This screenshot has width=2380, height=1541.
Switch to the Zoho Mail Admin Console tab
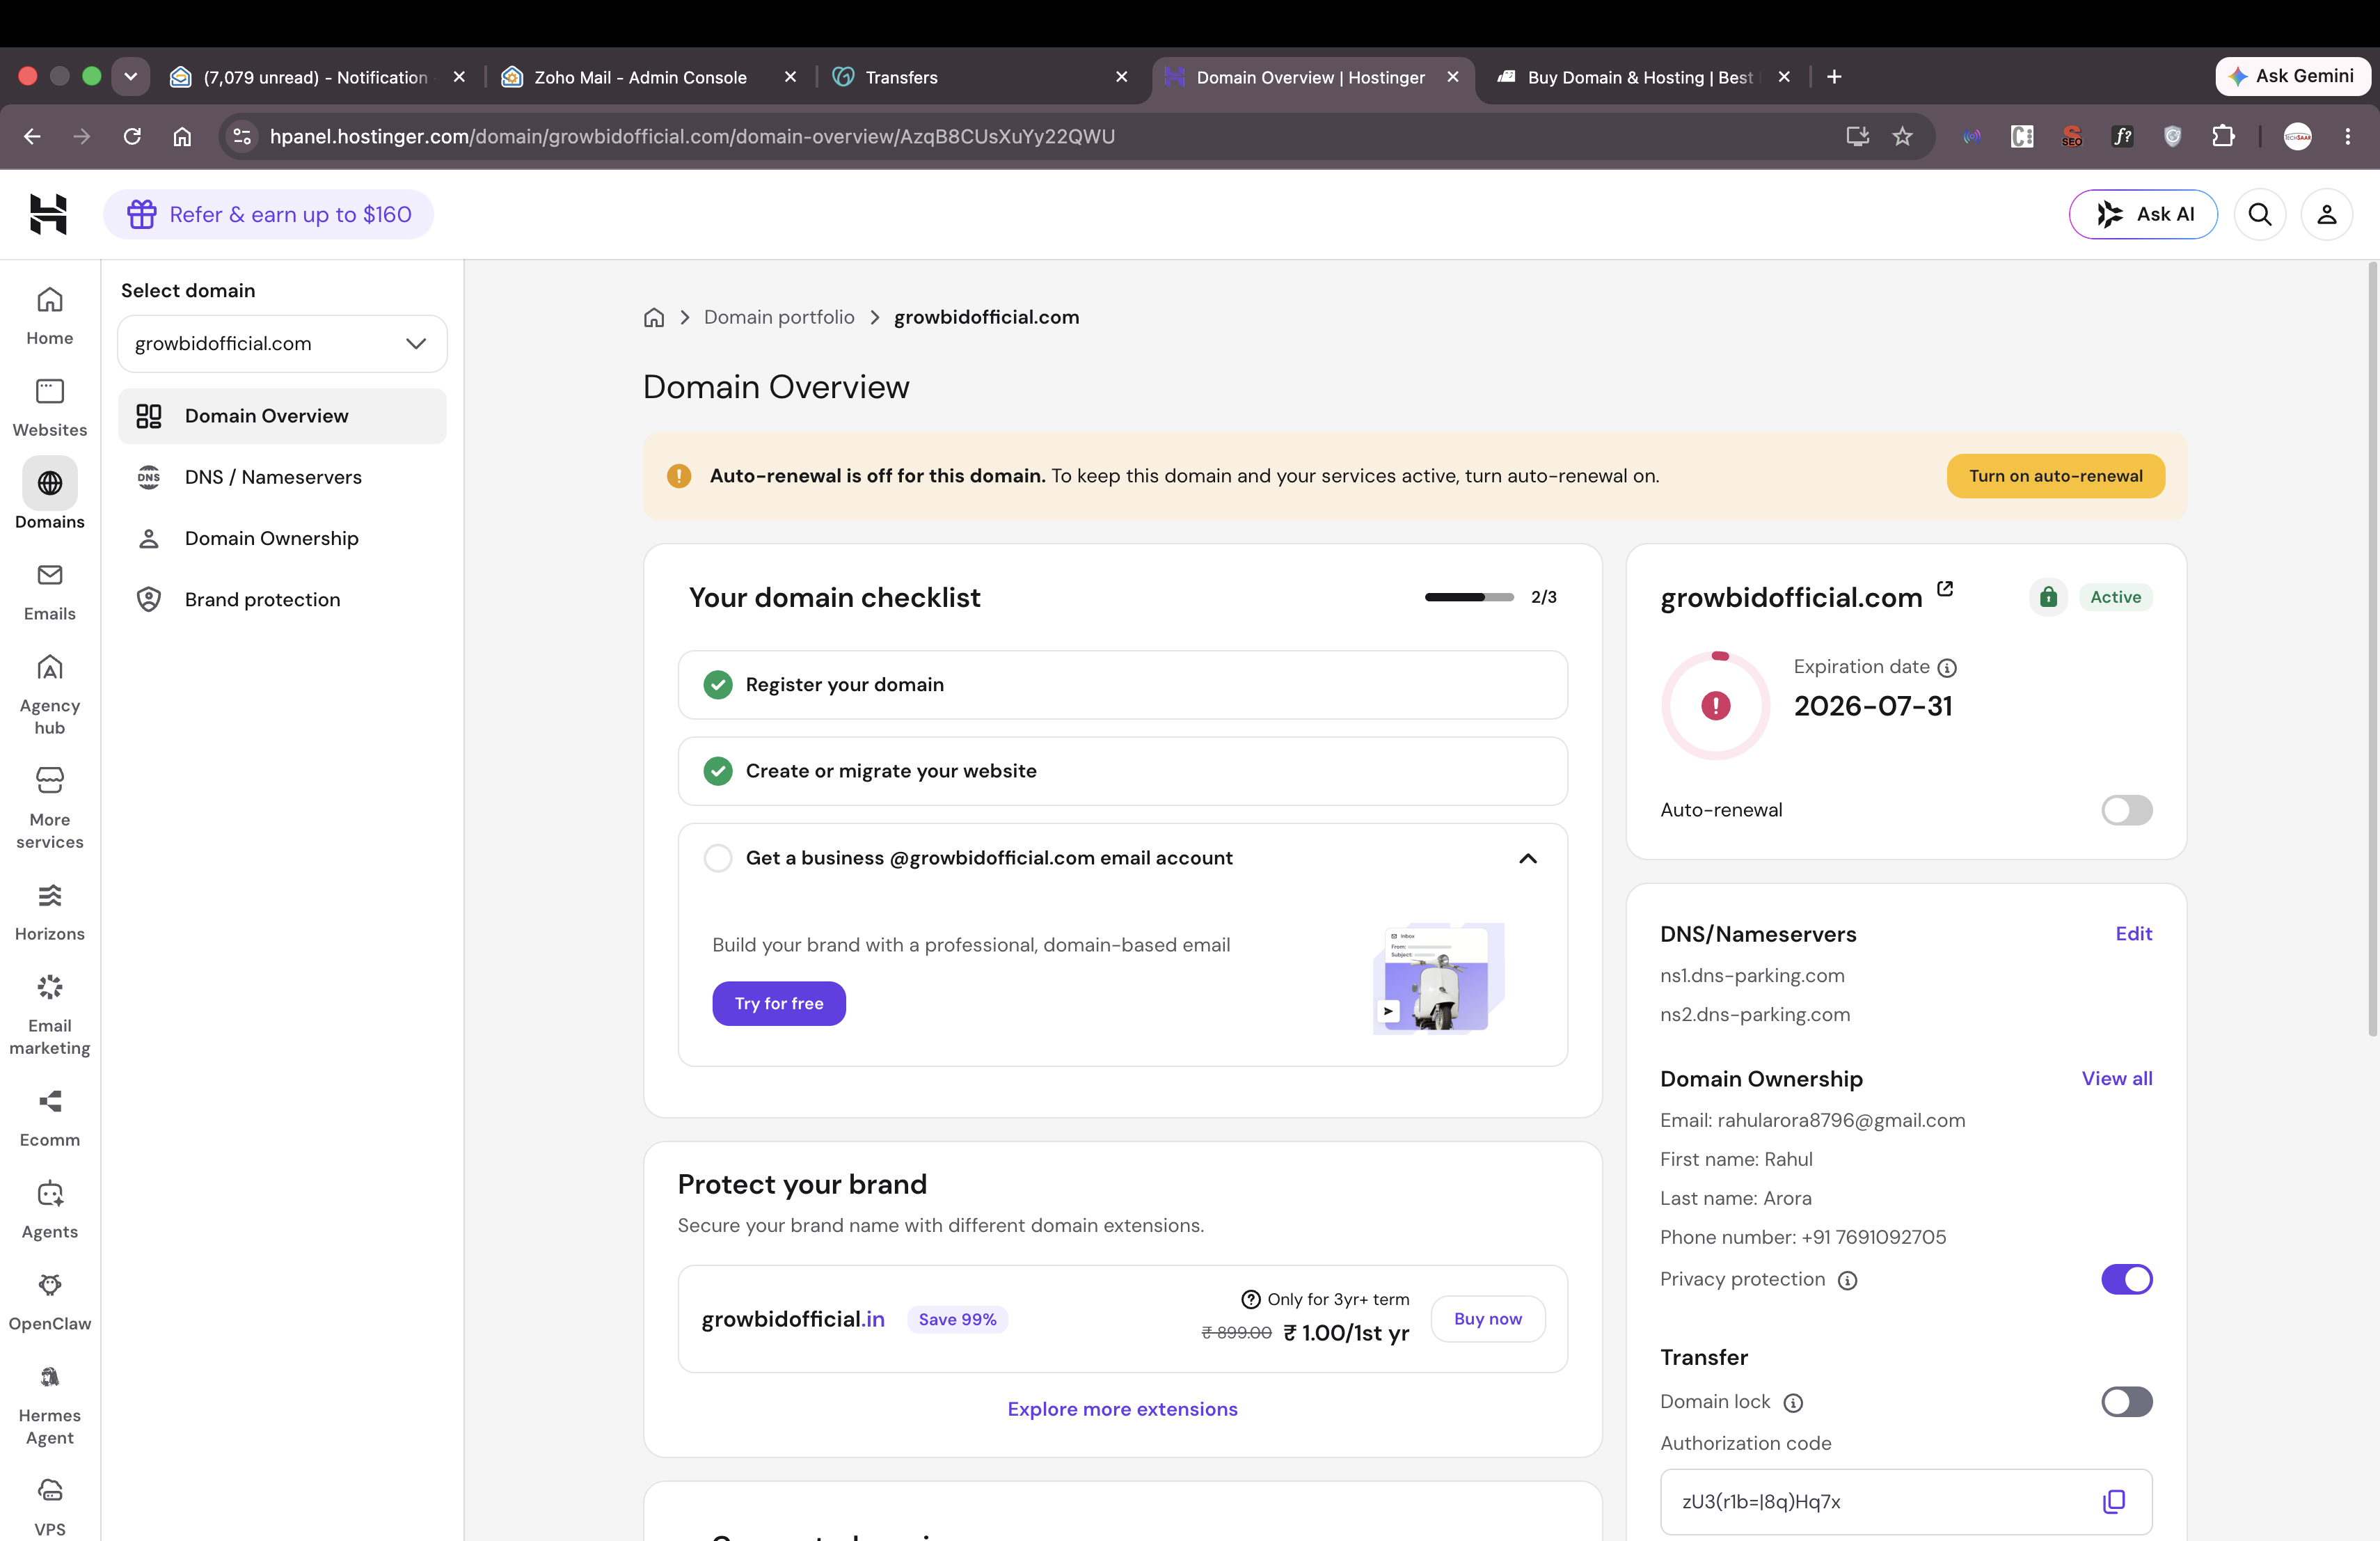pyautogui.click(x=640, y=77)
